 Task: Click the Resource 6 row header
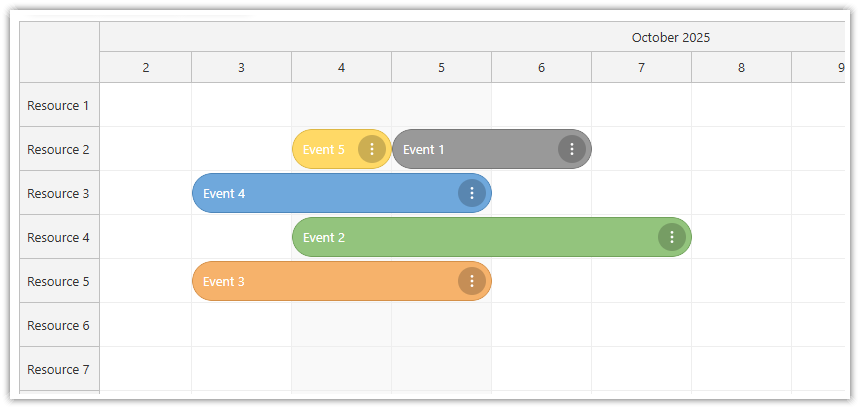58,325
